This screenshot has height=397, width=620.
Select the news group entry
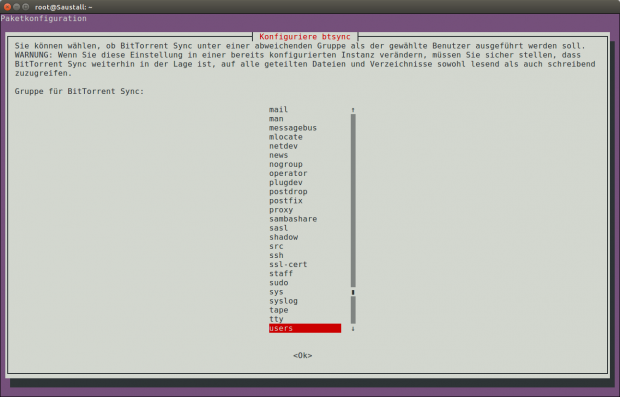[278, 155]
